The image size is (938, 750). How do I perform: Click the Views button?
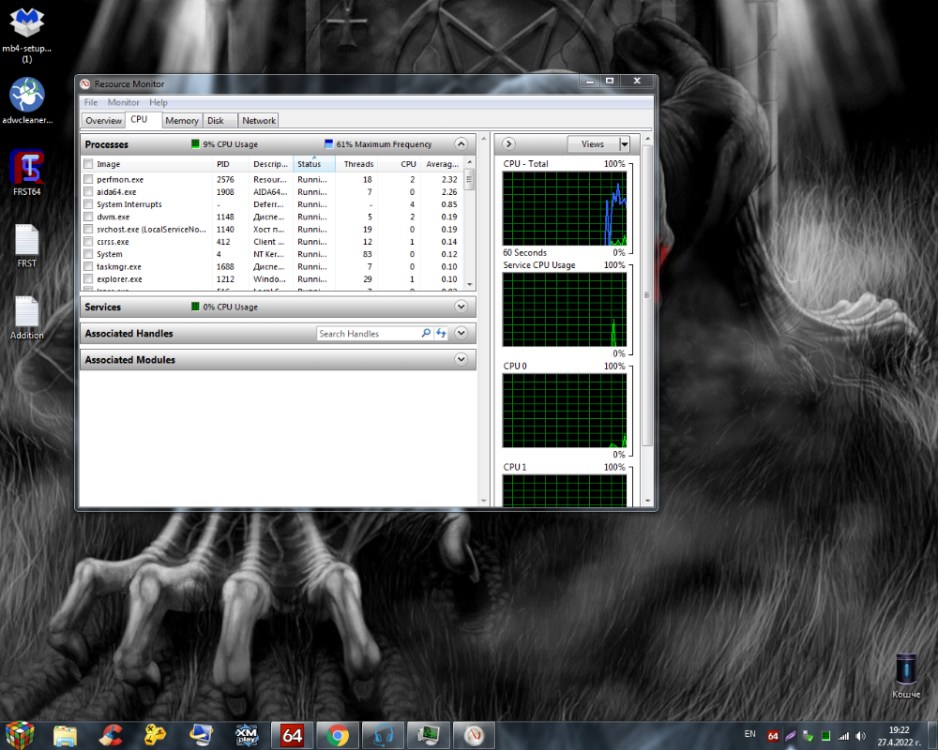pyautogui.click(x=593, y=144)
